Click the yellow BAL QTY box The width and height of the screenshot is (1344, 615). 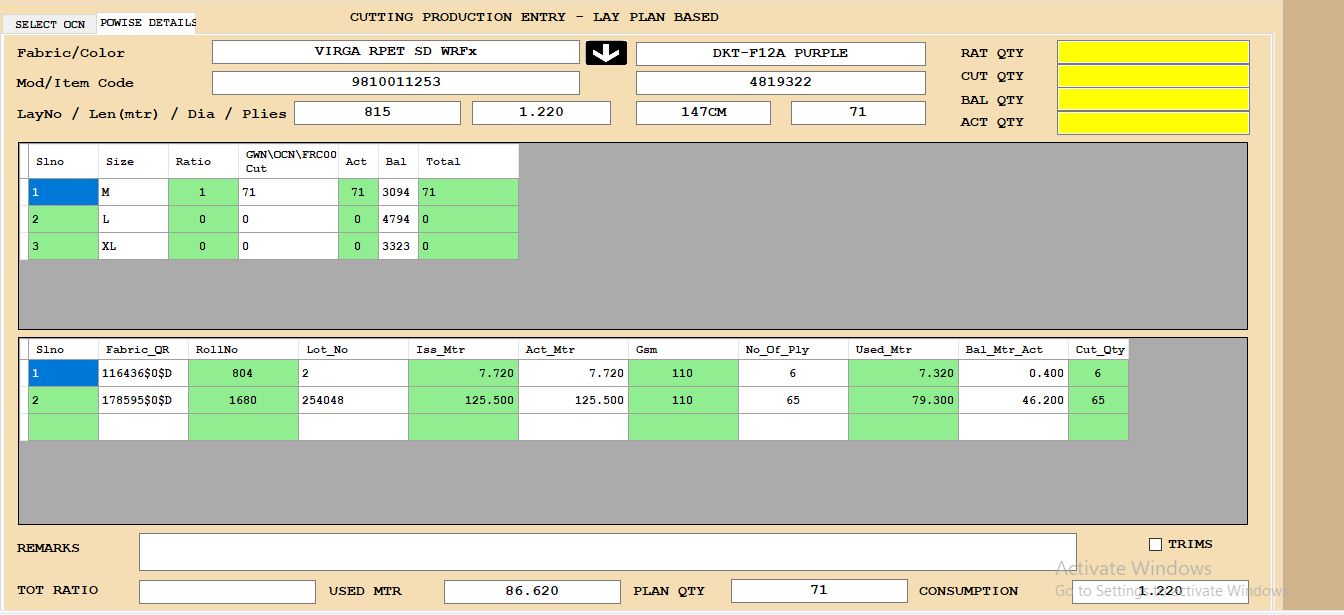pos(1153,99)
